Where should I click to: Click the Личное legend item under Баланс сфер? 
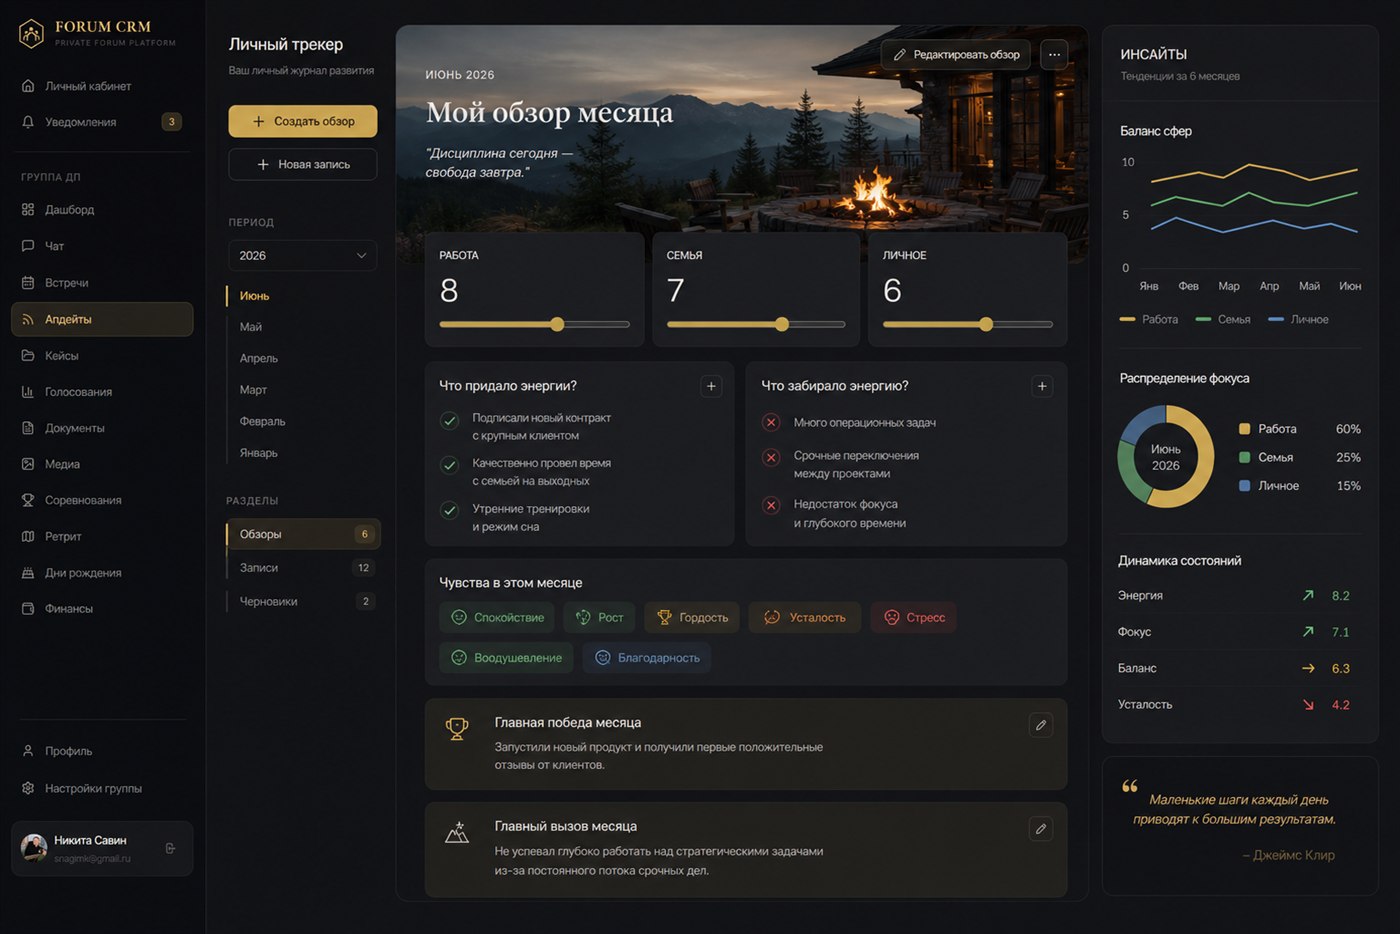coord(1298,320)
